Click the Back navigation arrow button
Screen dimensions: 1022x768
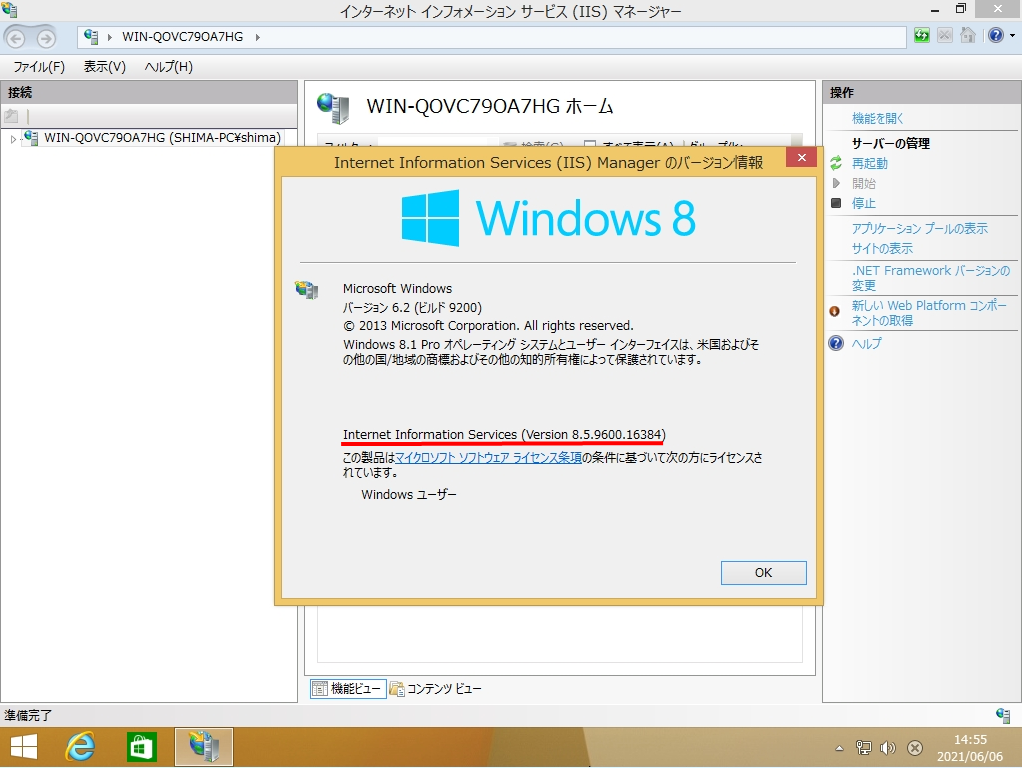pyautogui.click(x=16, y=38)
